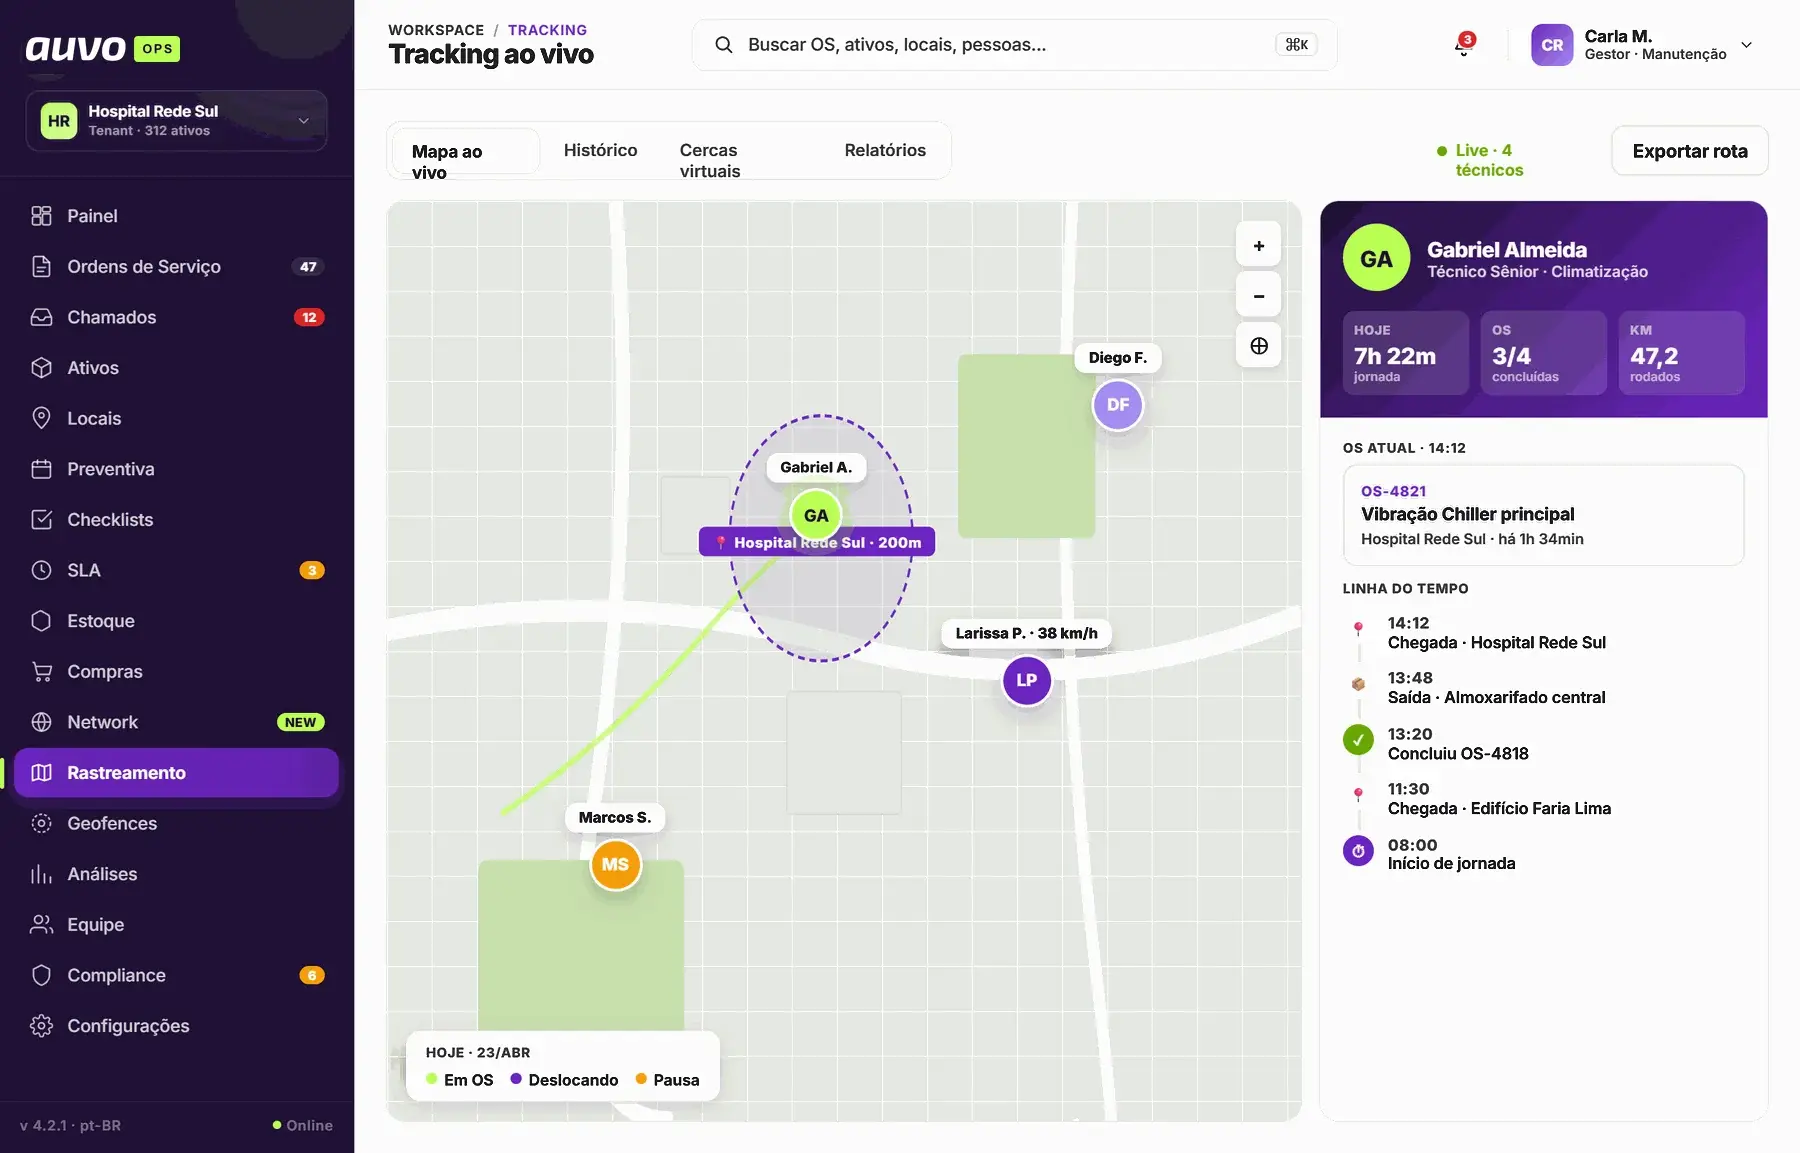Open the Network globe icon
This screenshot has width=1800, height=1153.
41,722
